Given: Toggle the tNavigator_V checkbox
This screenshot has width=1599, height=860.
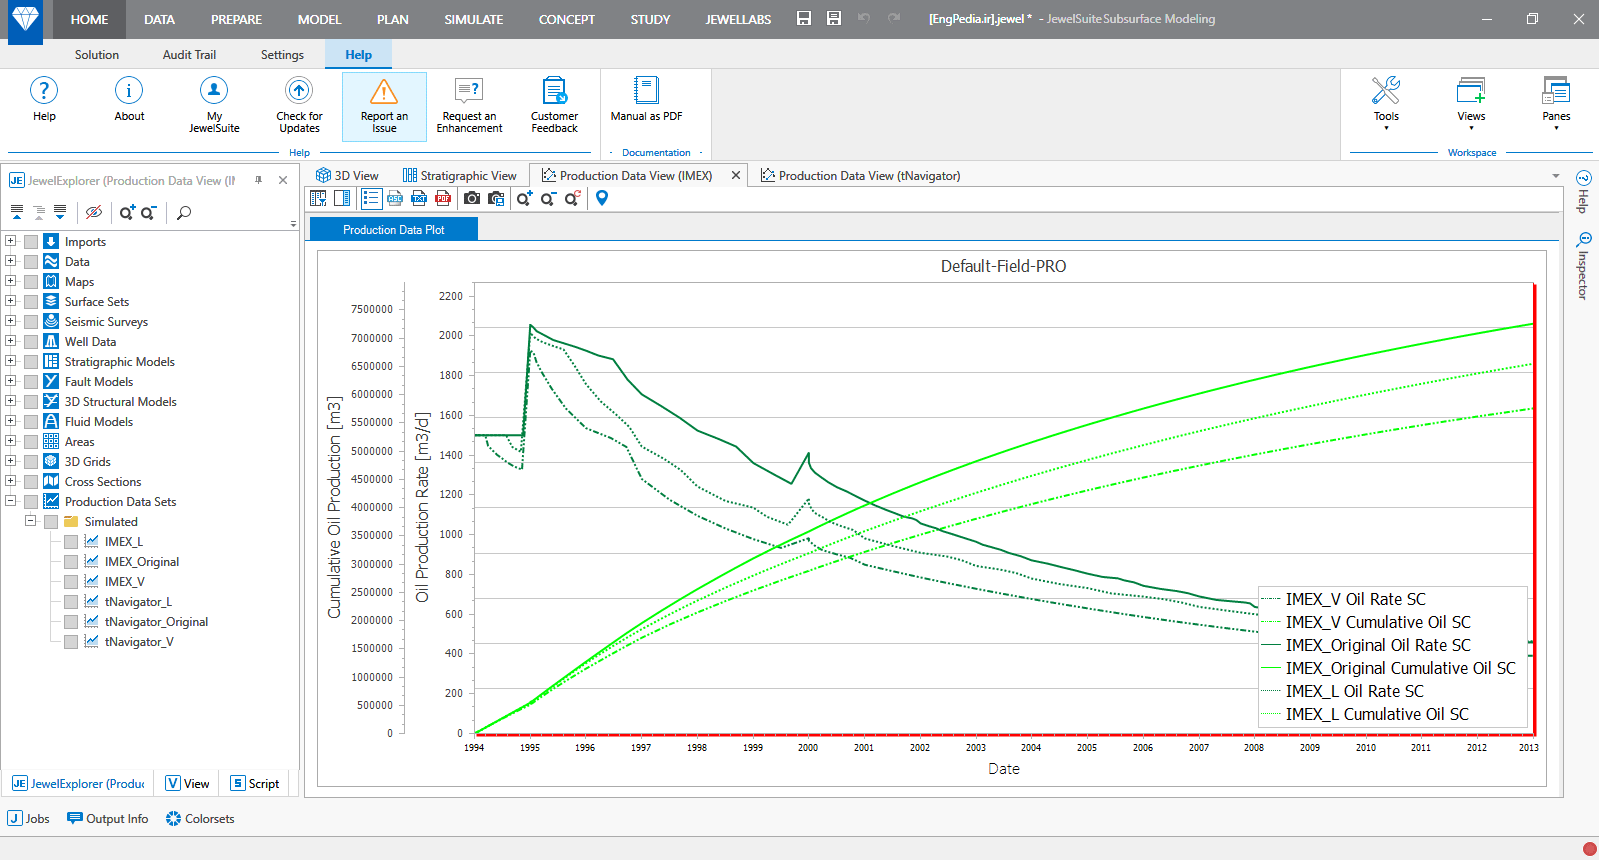Looking at the screenshot, I should 71,642.
